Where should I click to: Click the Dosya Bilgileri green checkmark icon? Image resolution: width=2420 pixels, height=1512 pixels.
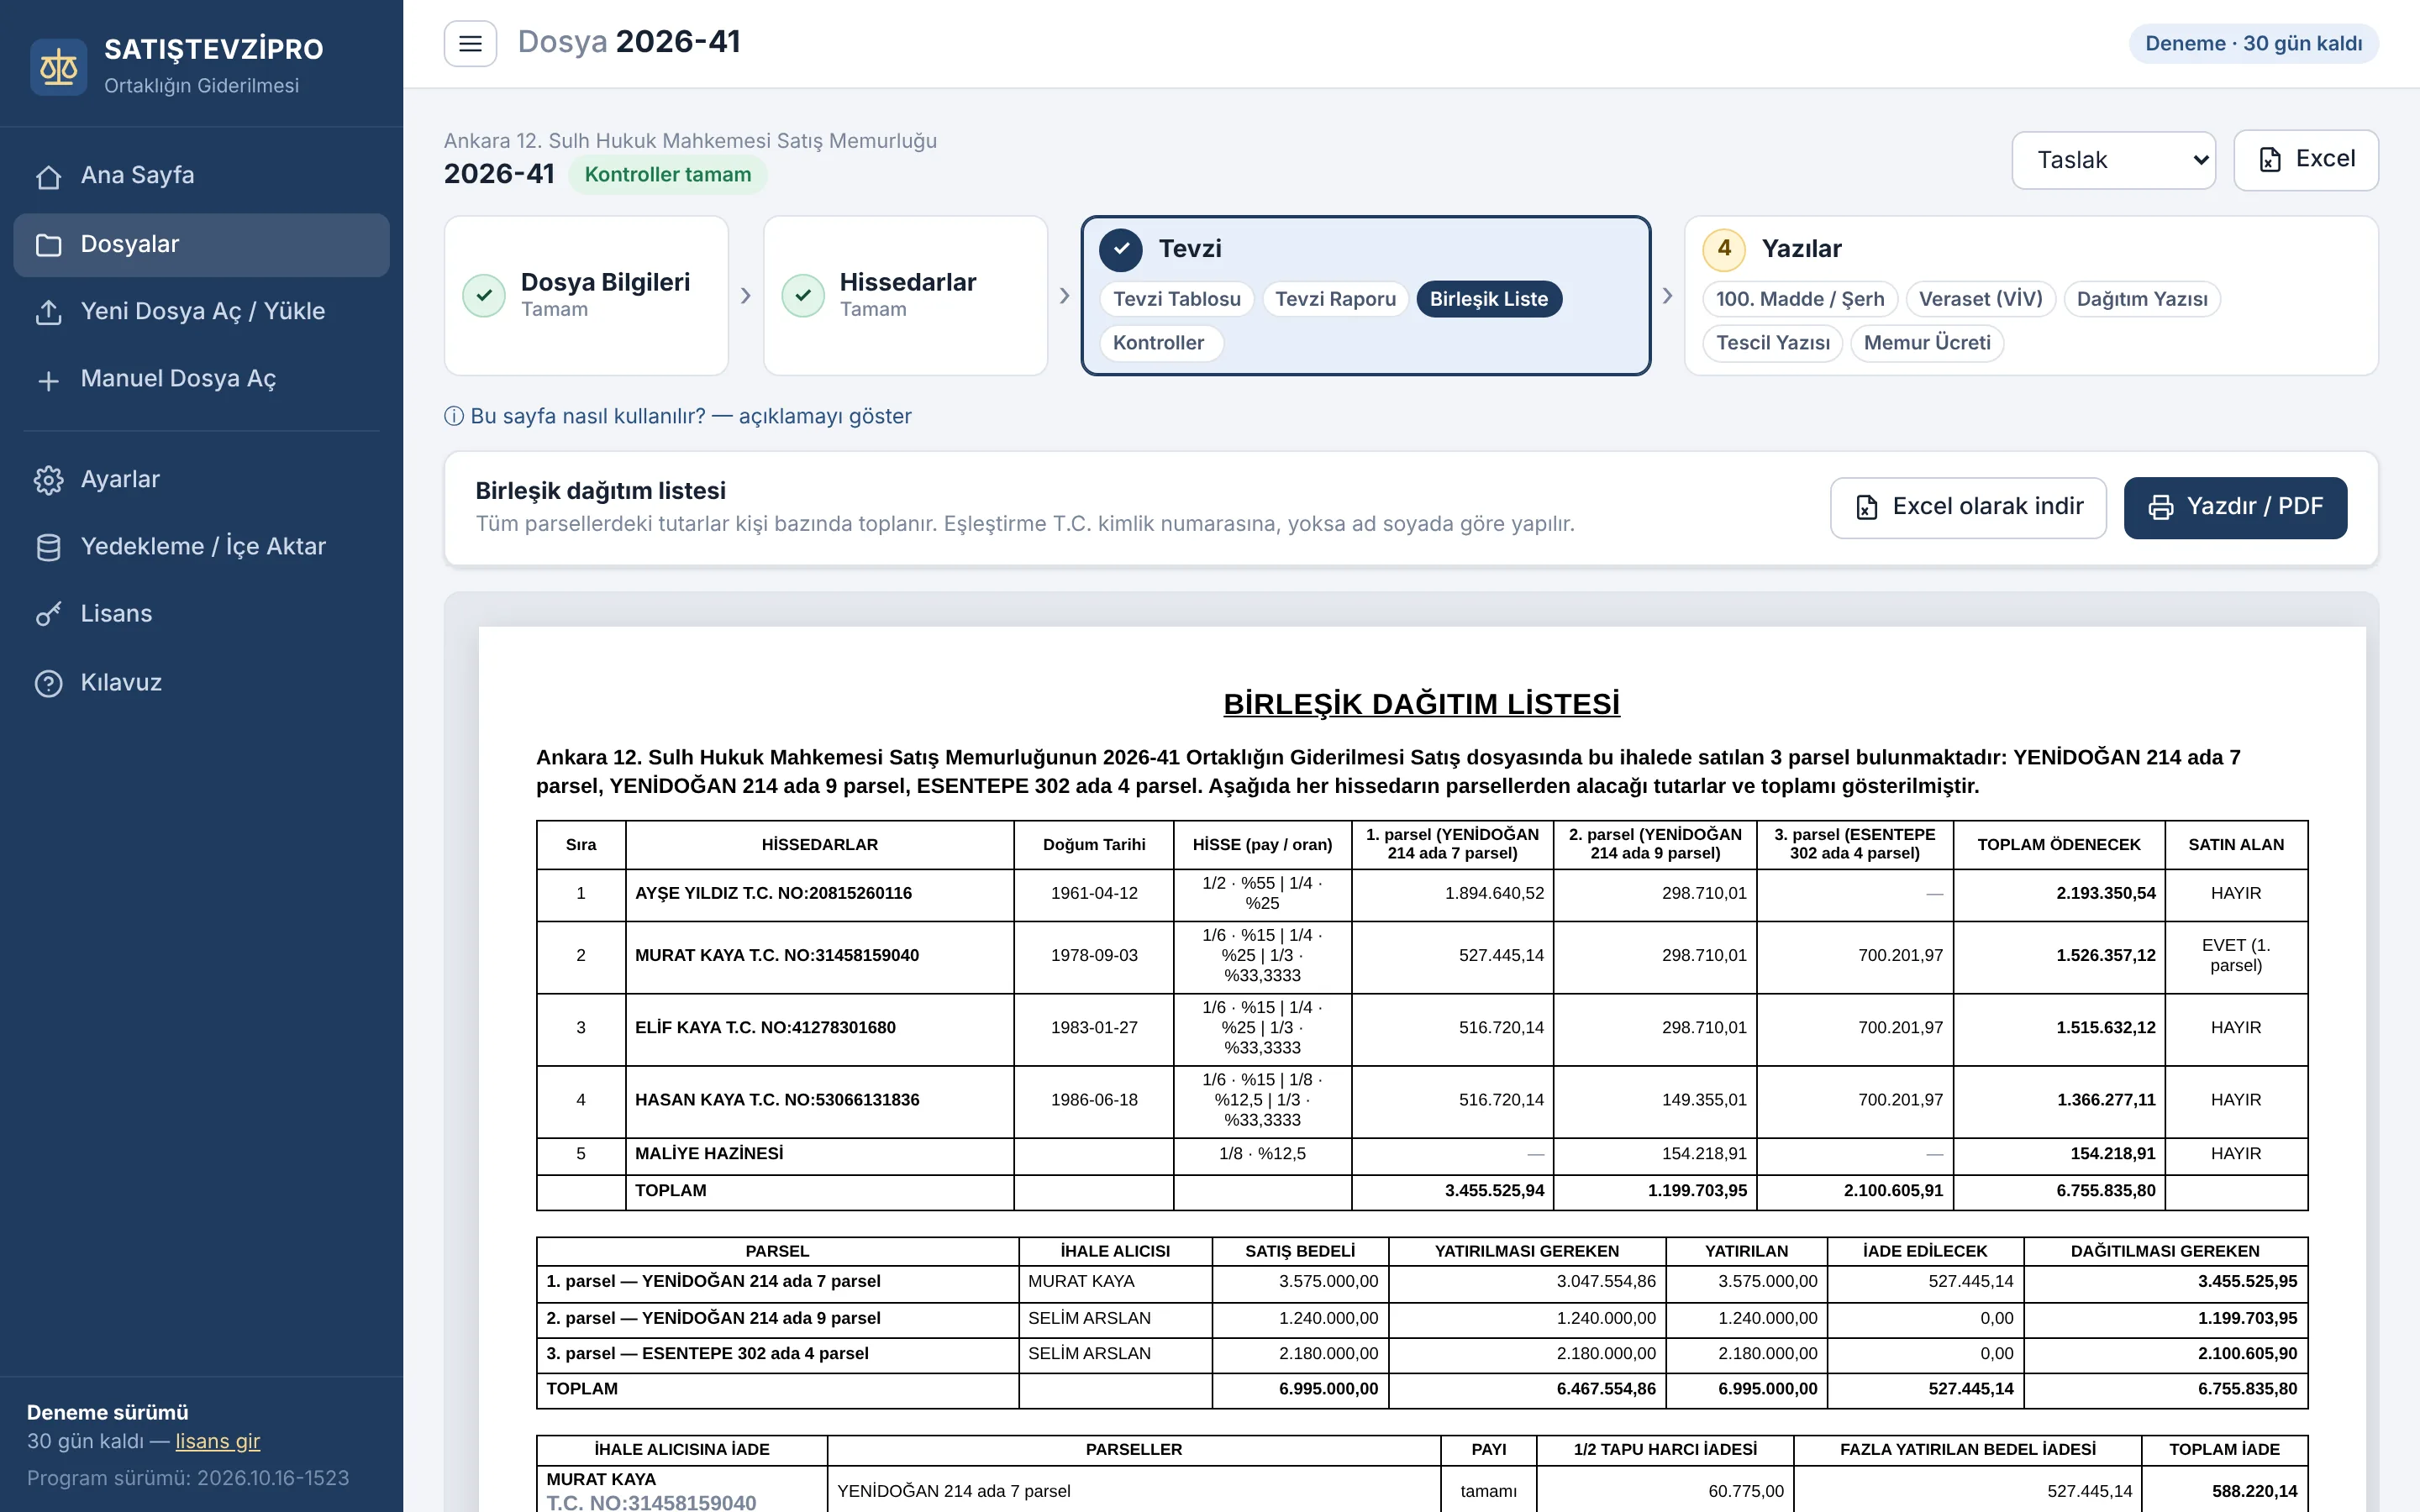(x=484, y=295)
